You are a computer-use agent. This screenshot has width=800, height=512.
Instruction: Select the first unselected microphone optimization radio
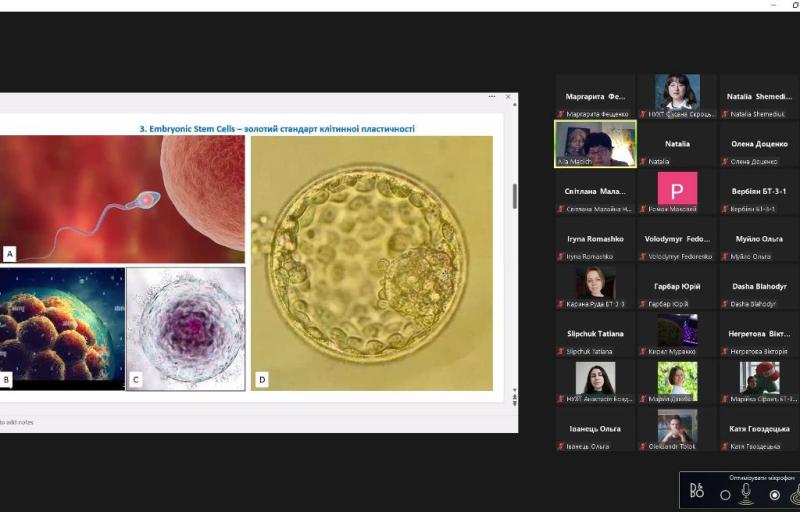click(x=725, y=495)
